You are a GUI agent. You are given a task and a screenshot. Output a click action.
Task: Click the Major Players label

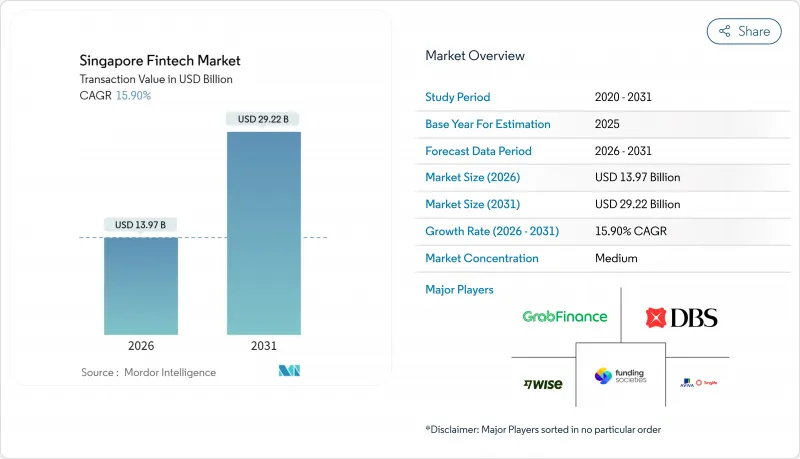tap(459, 289)
